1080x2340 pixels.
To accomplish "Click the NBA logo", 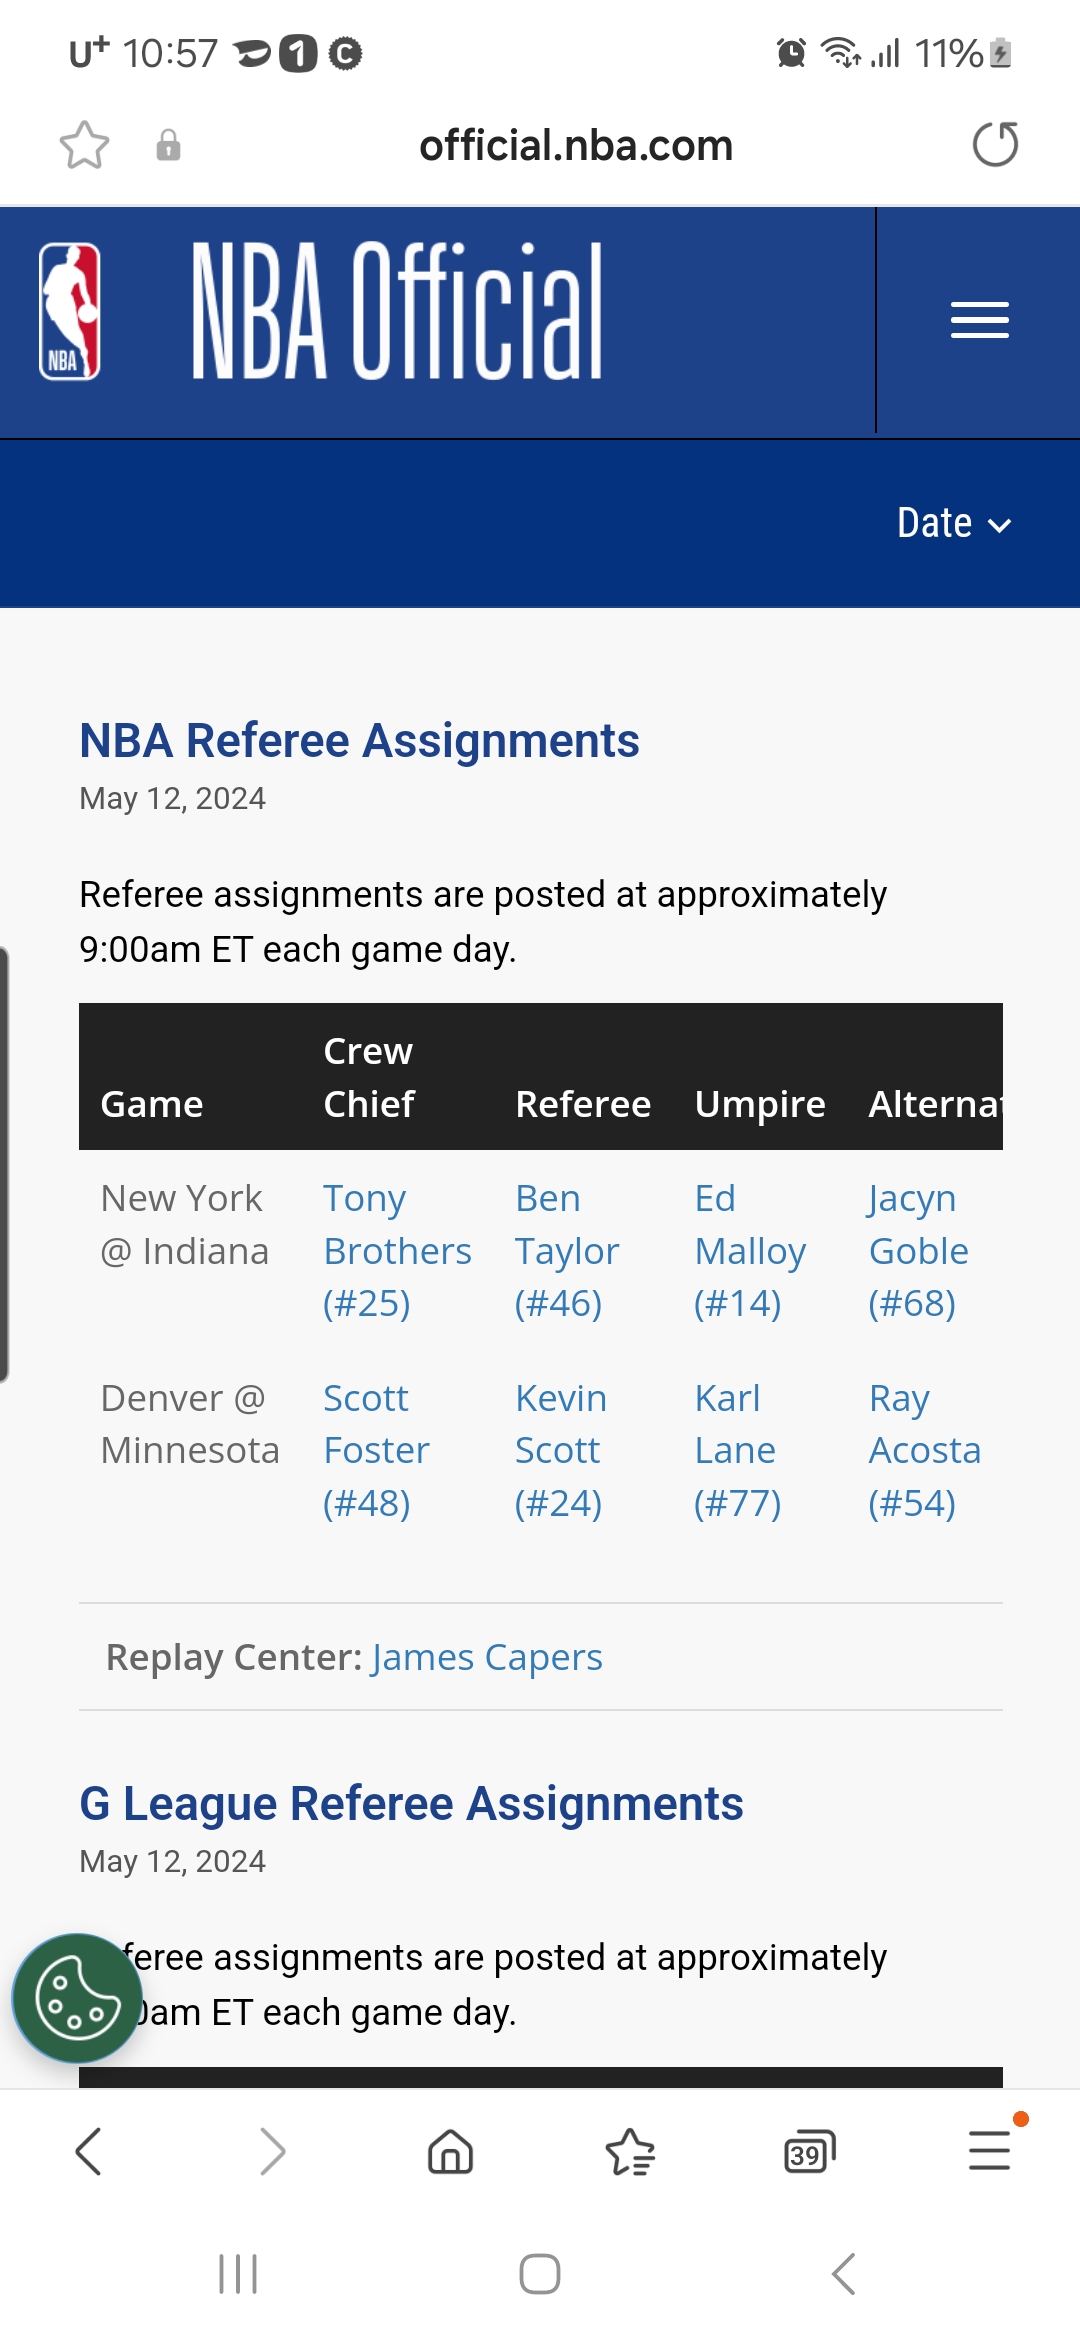I will (70, 312).
